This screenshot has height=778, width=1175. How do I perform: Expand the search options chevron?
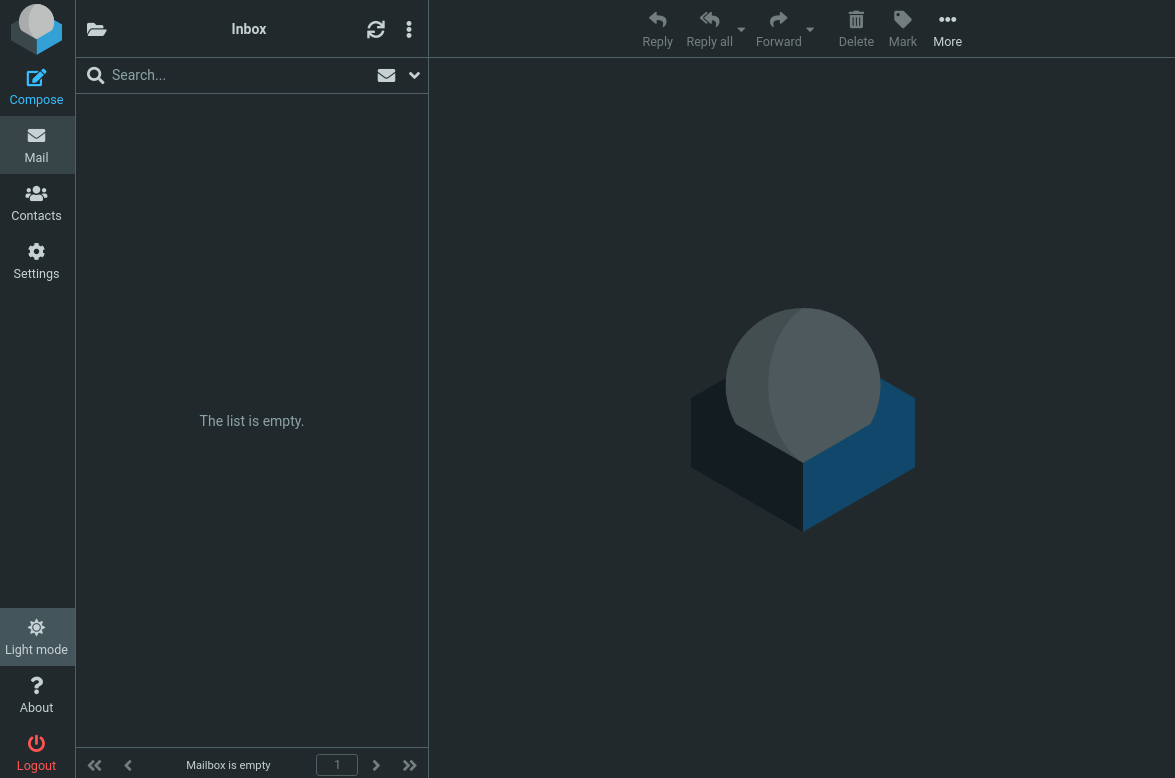(414, 75)
